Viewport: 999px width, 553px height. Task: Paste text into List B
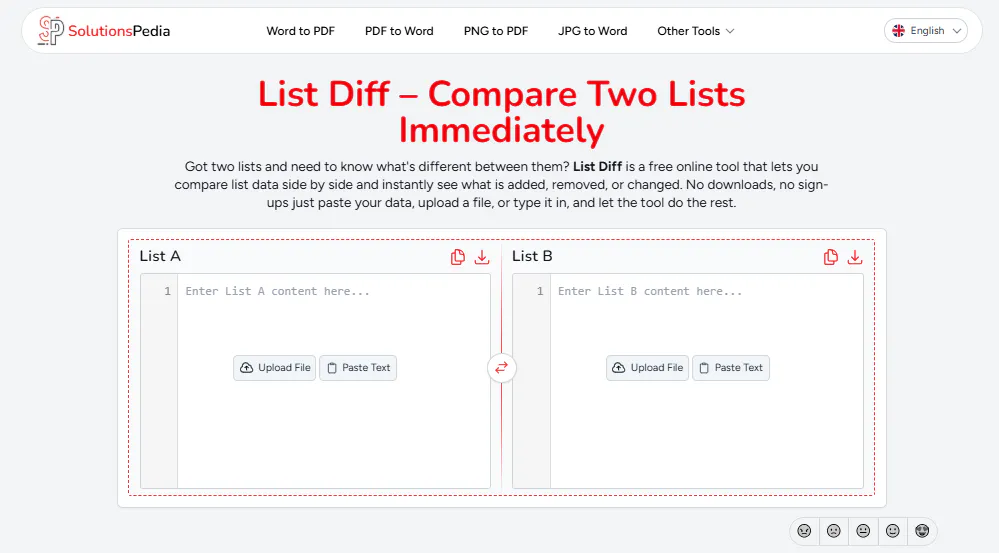pyautogui.click(x=731, y=368)
